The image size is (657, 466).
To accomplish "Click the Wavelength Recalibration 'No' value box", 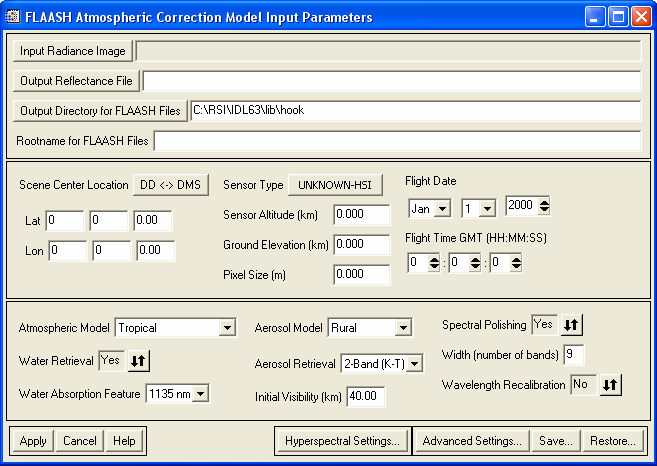I will point(584,384).
